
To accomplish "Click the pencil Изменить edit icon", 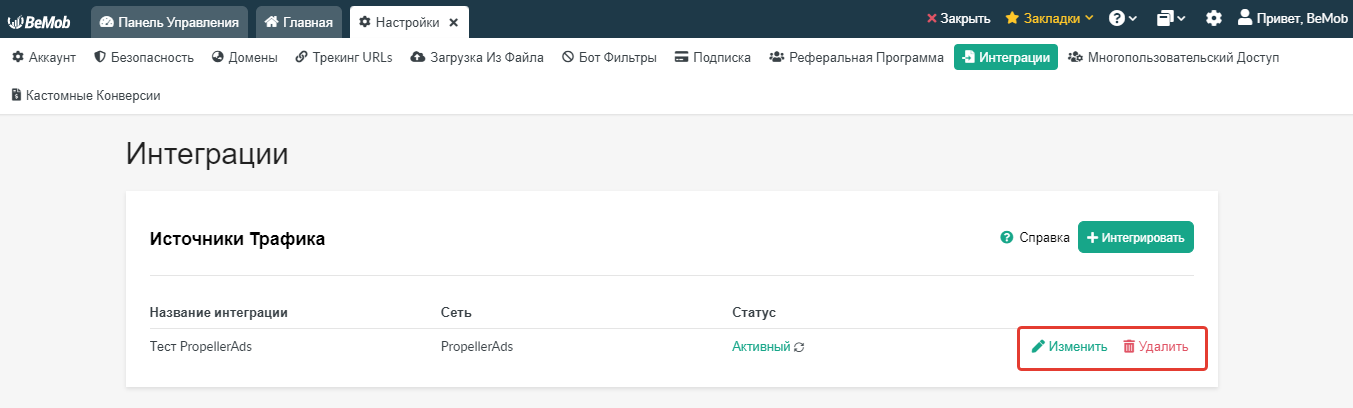I will [1038, 347].
